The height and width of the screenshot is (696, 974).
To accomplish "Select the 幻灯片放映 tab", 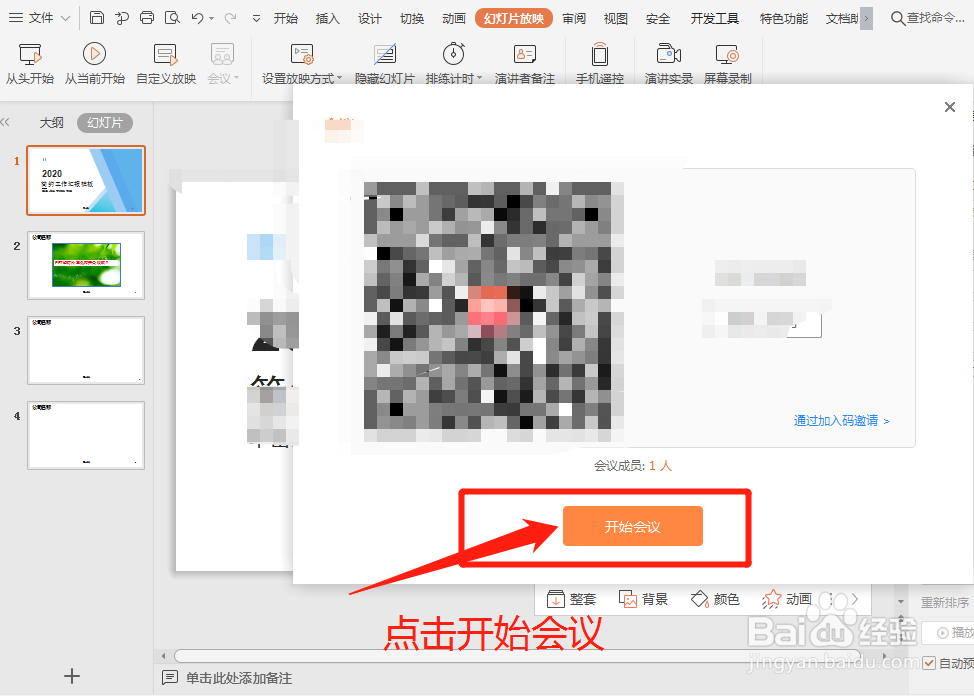I will tap(514, 19).
